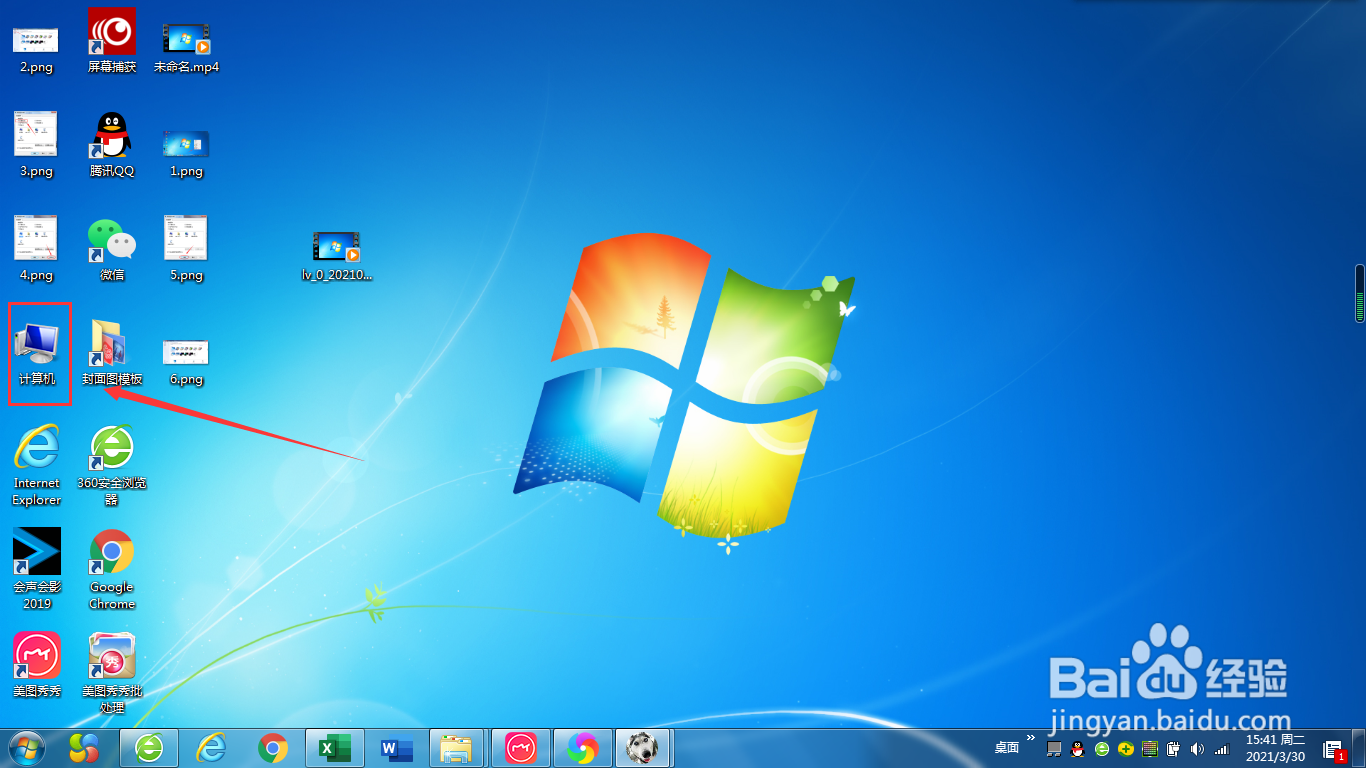The image size is (1366, 768).
Task: Select the 6.png file on desktop
Action: click(x=186, y=362)
